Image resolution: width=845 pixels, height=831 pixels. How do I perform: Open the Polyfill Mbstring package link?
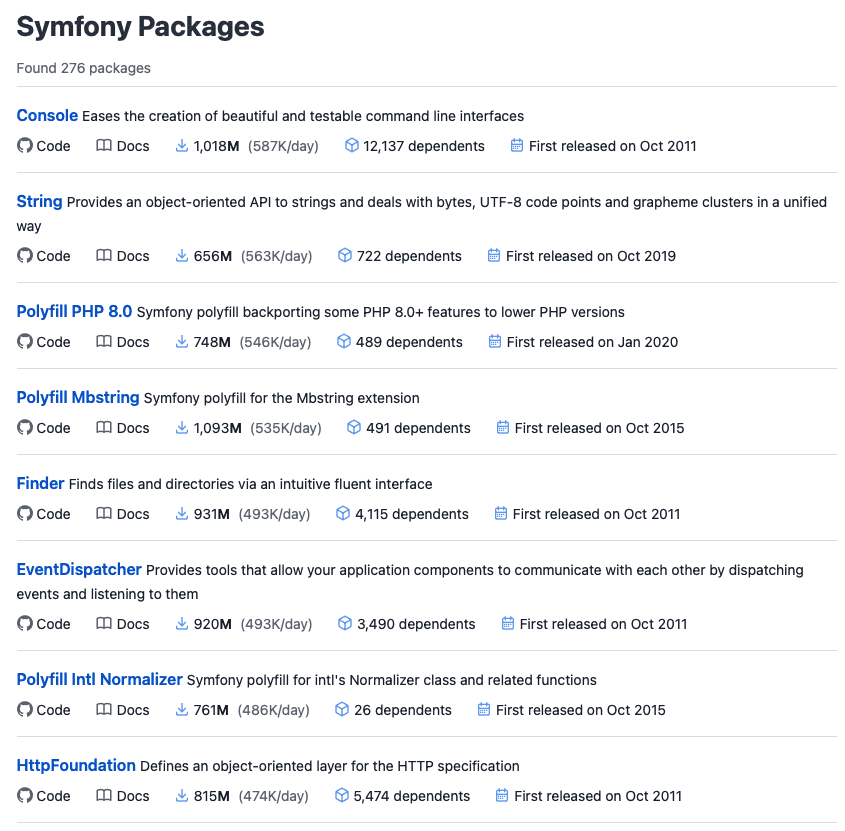click(x=78, y=397)
